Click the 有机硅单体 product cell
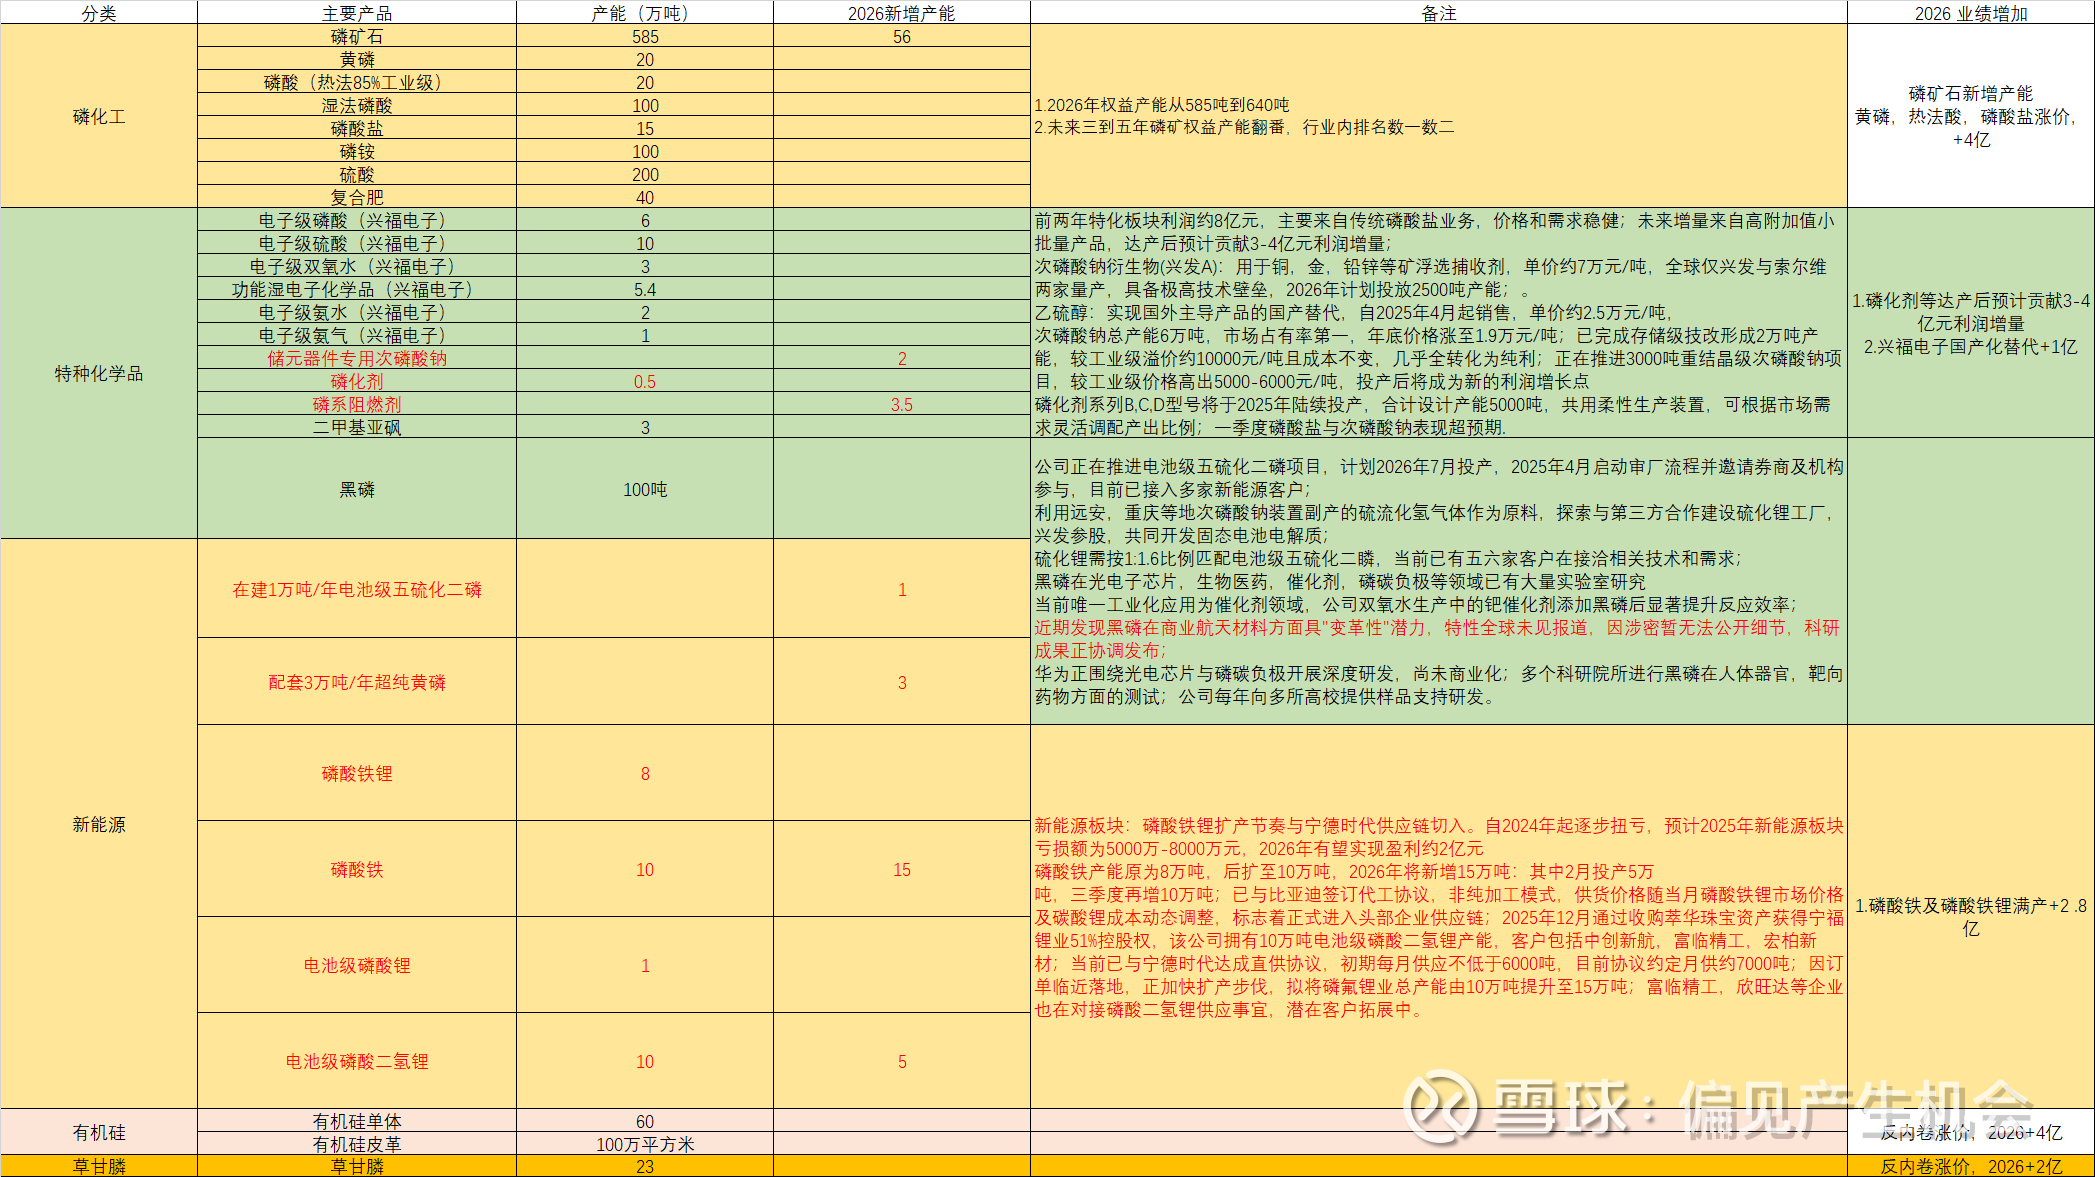Viewport: 2095px width, 1177px height. 356,1121
